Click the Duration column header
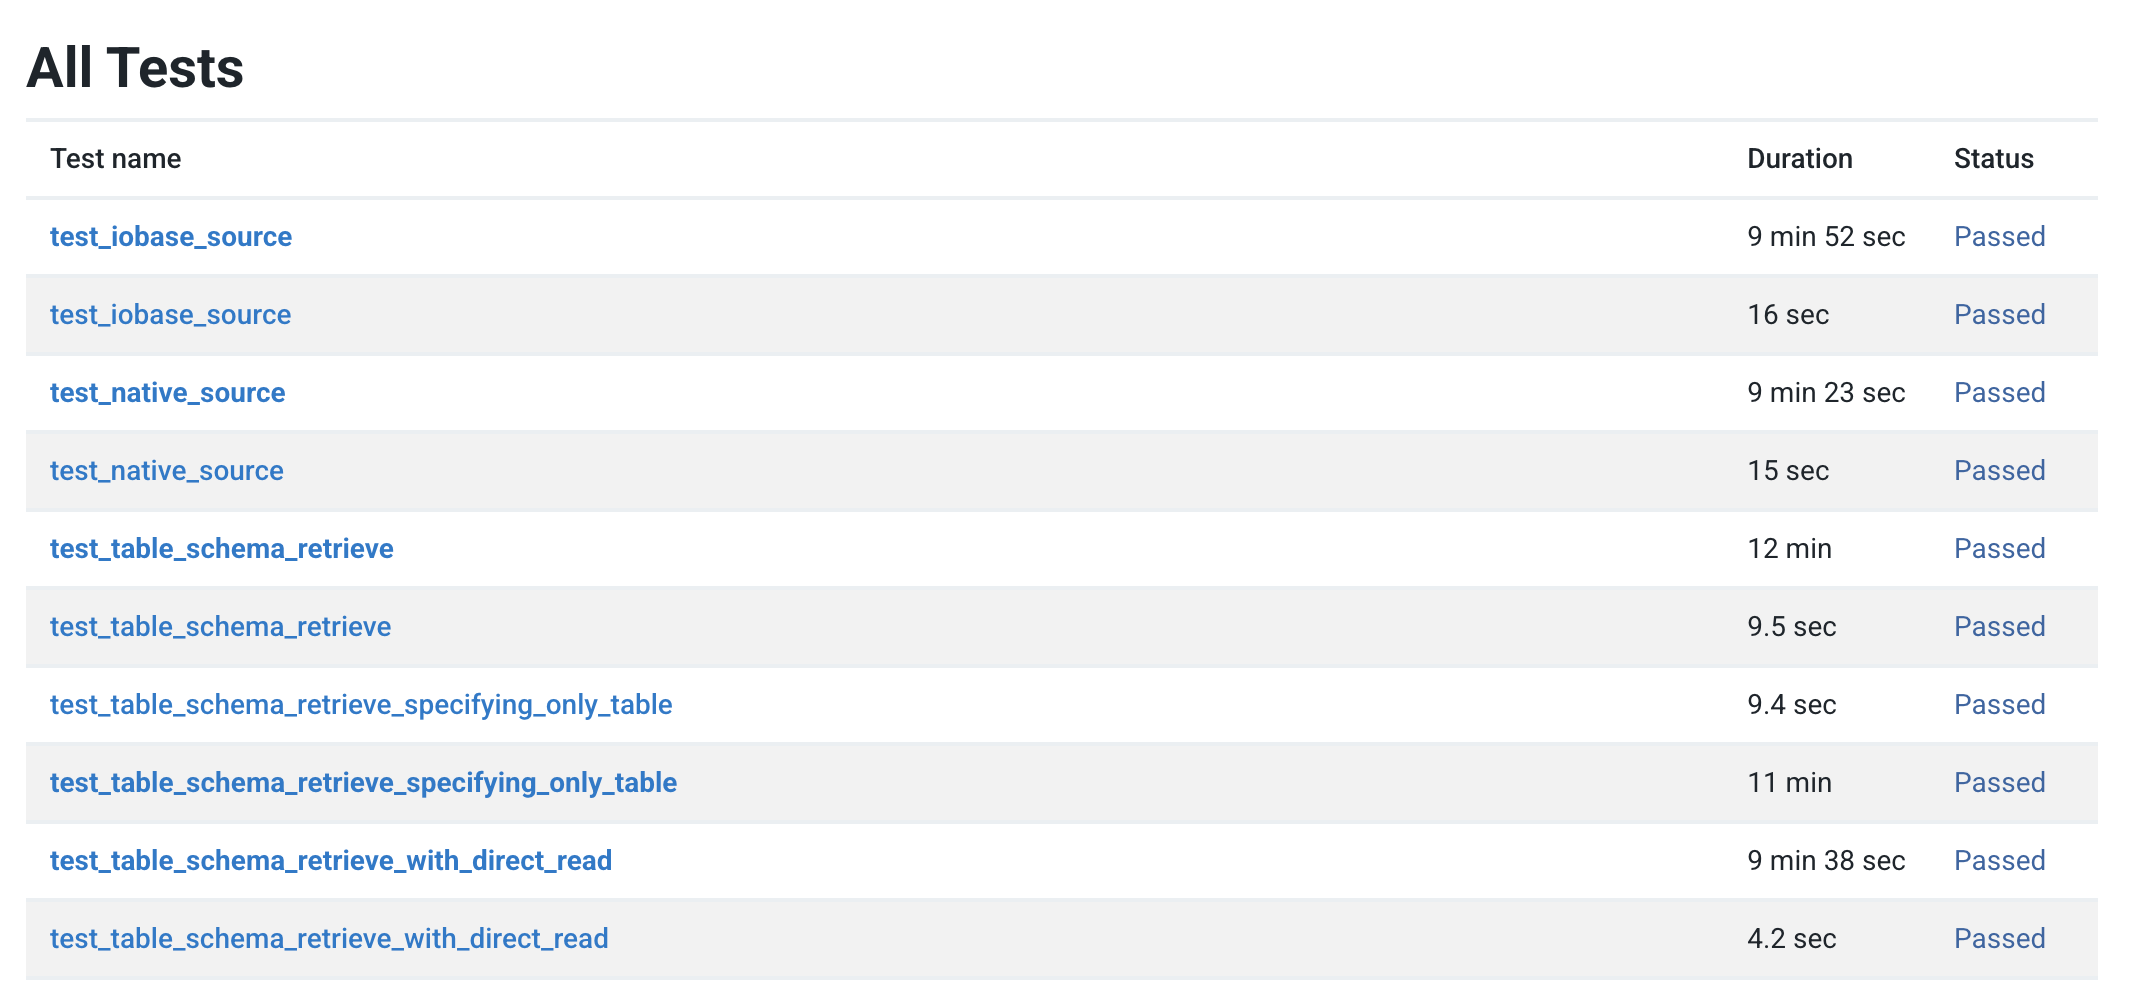Viewport: 2140px width, 1006px height. coord(1800,159)
